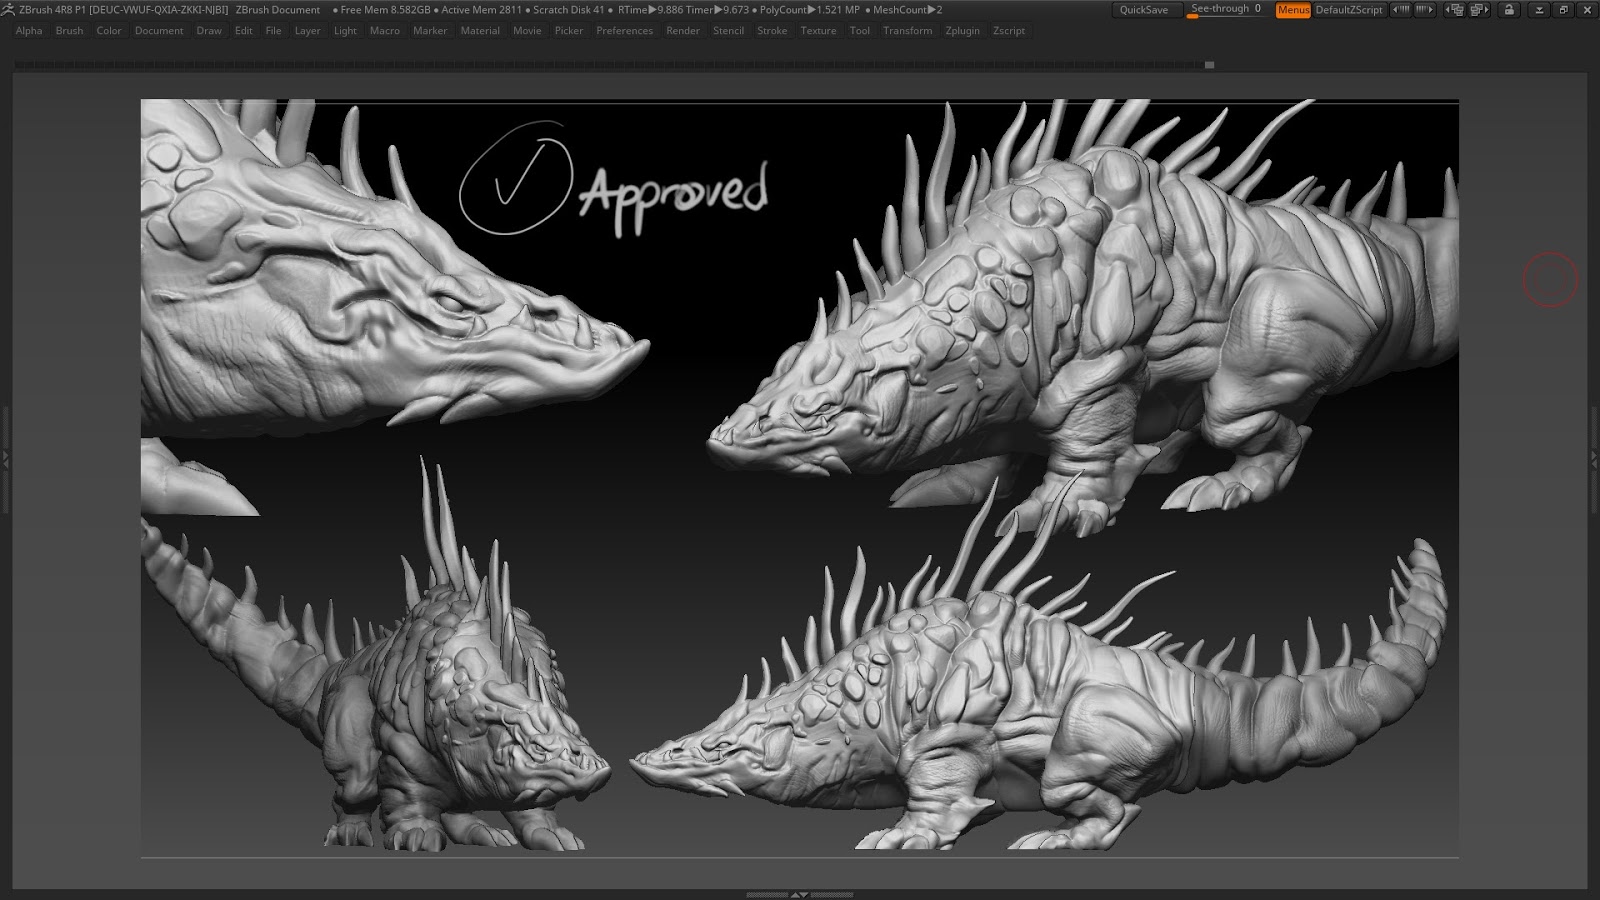Expand the bottom tray divider arrows
This screenshot has width=1600, height=900.
(800, 895)
